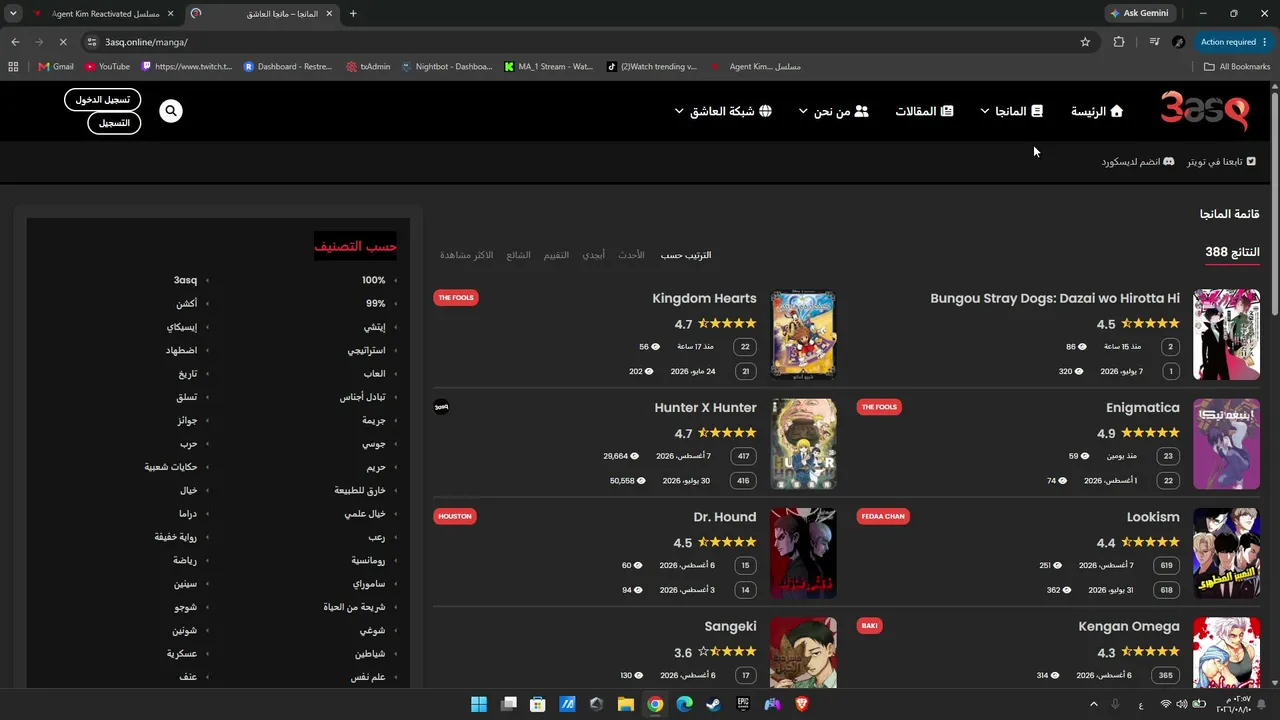Open the txAdmin bookmark
The image size is (1280, 720).
pyautogui.click(x=368, y=67)
